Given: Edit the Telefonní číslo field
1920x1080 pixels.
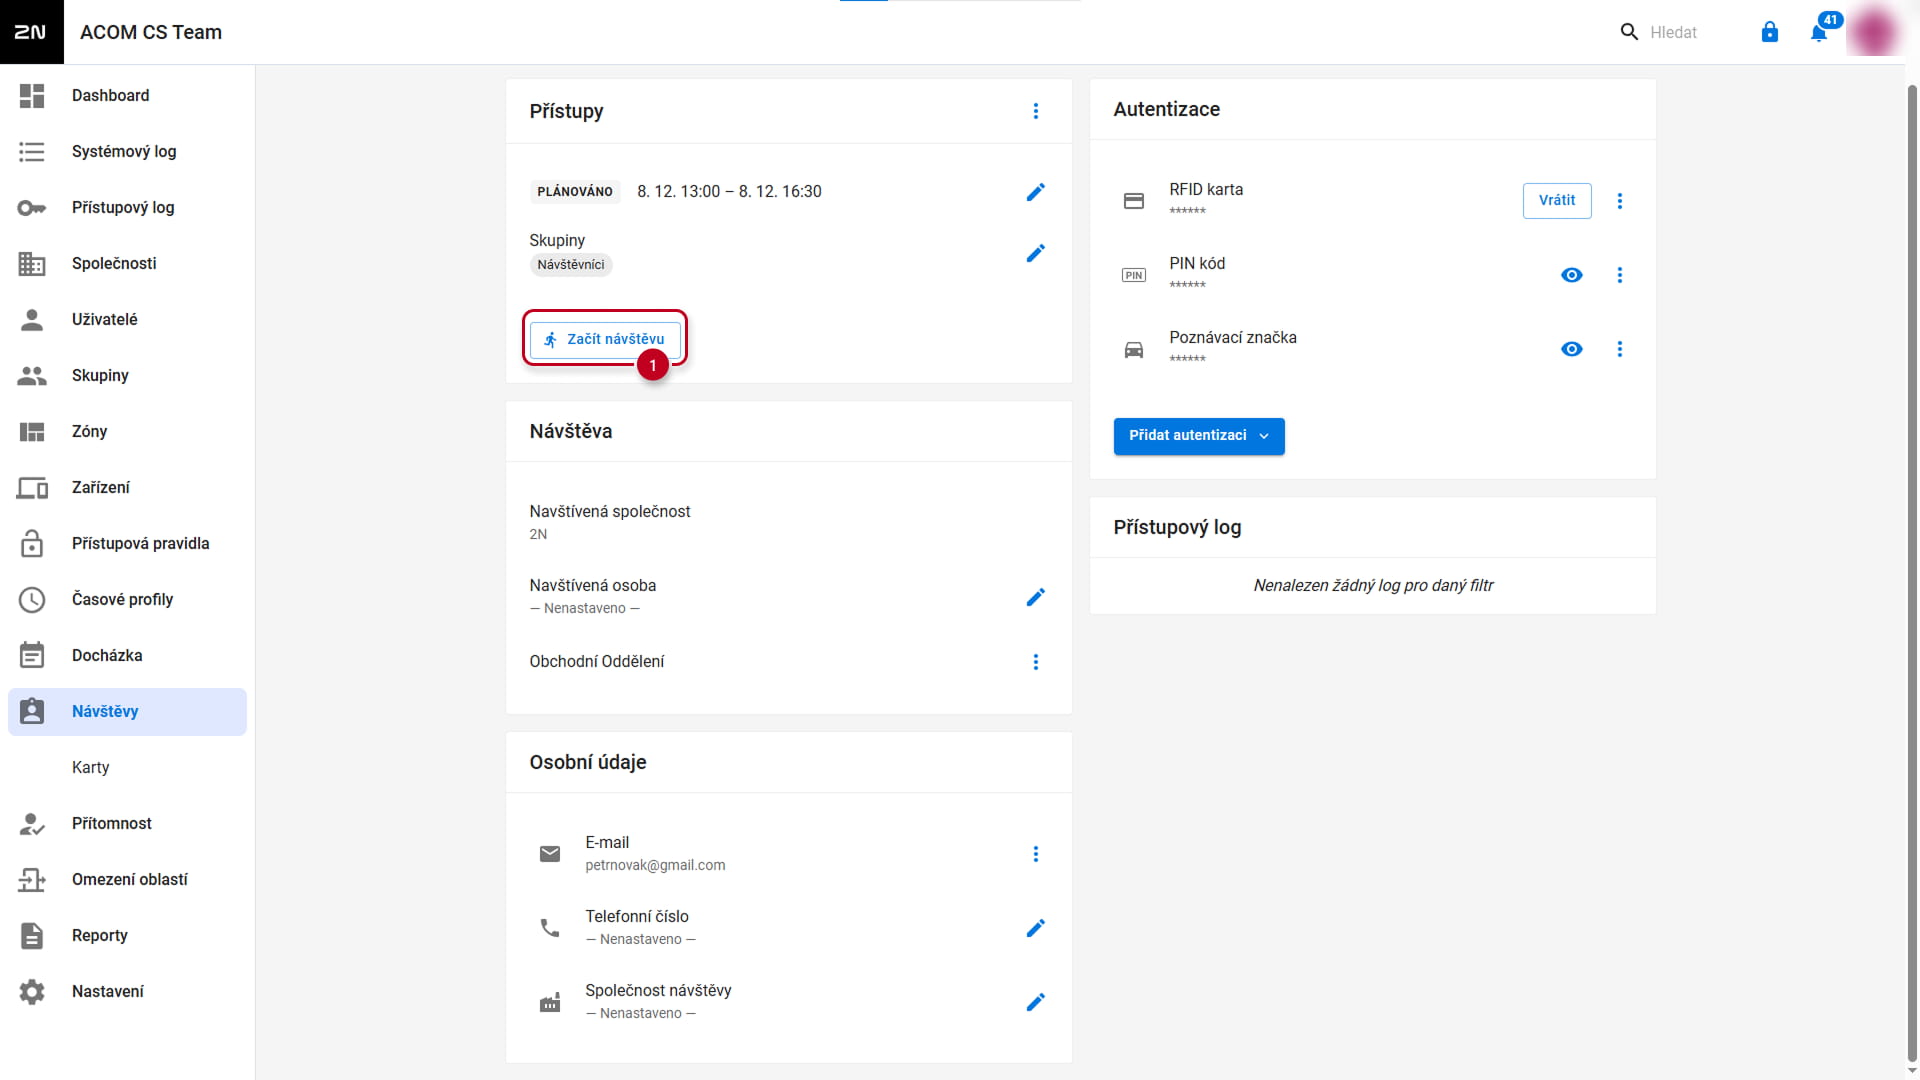Looking at the screenshot, I should click(x=1036, y=929).
